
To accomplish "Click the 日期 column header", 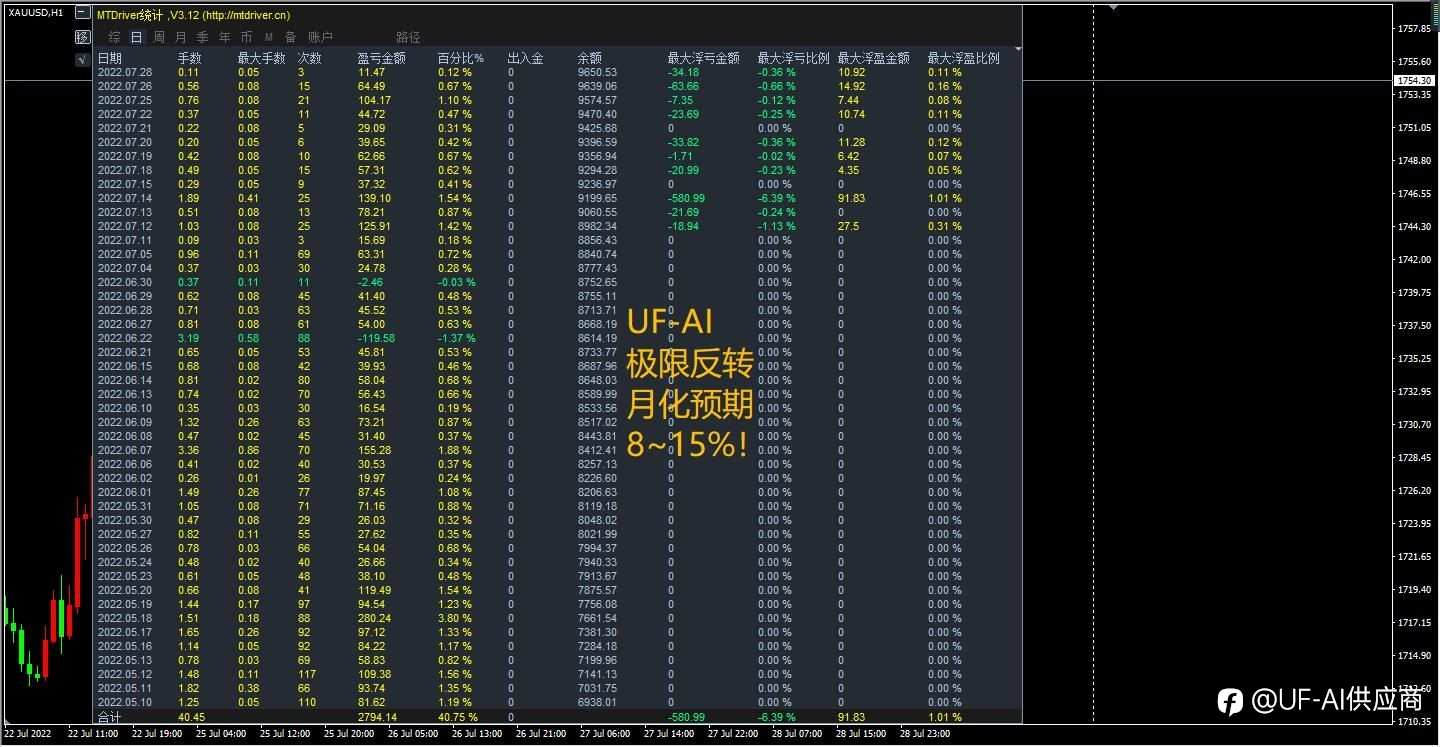I will [x=109, y=58].
